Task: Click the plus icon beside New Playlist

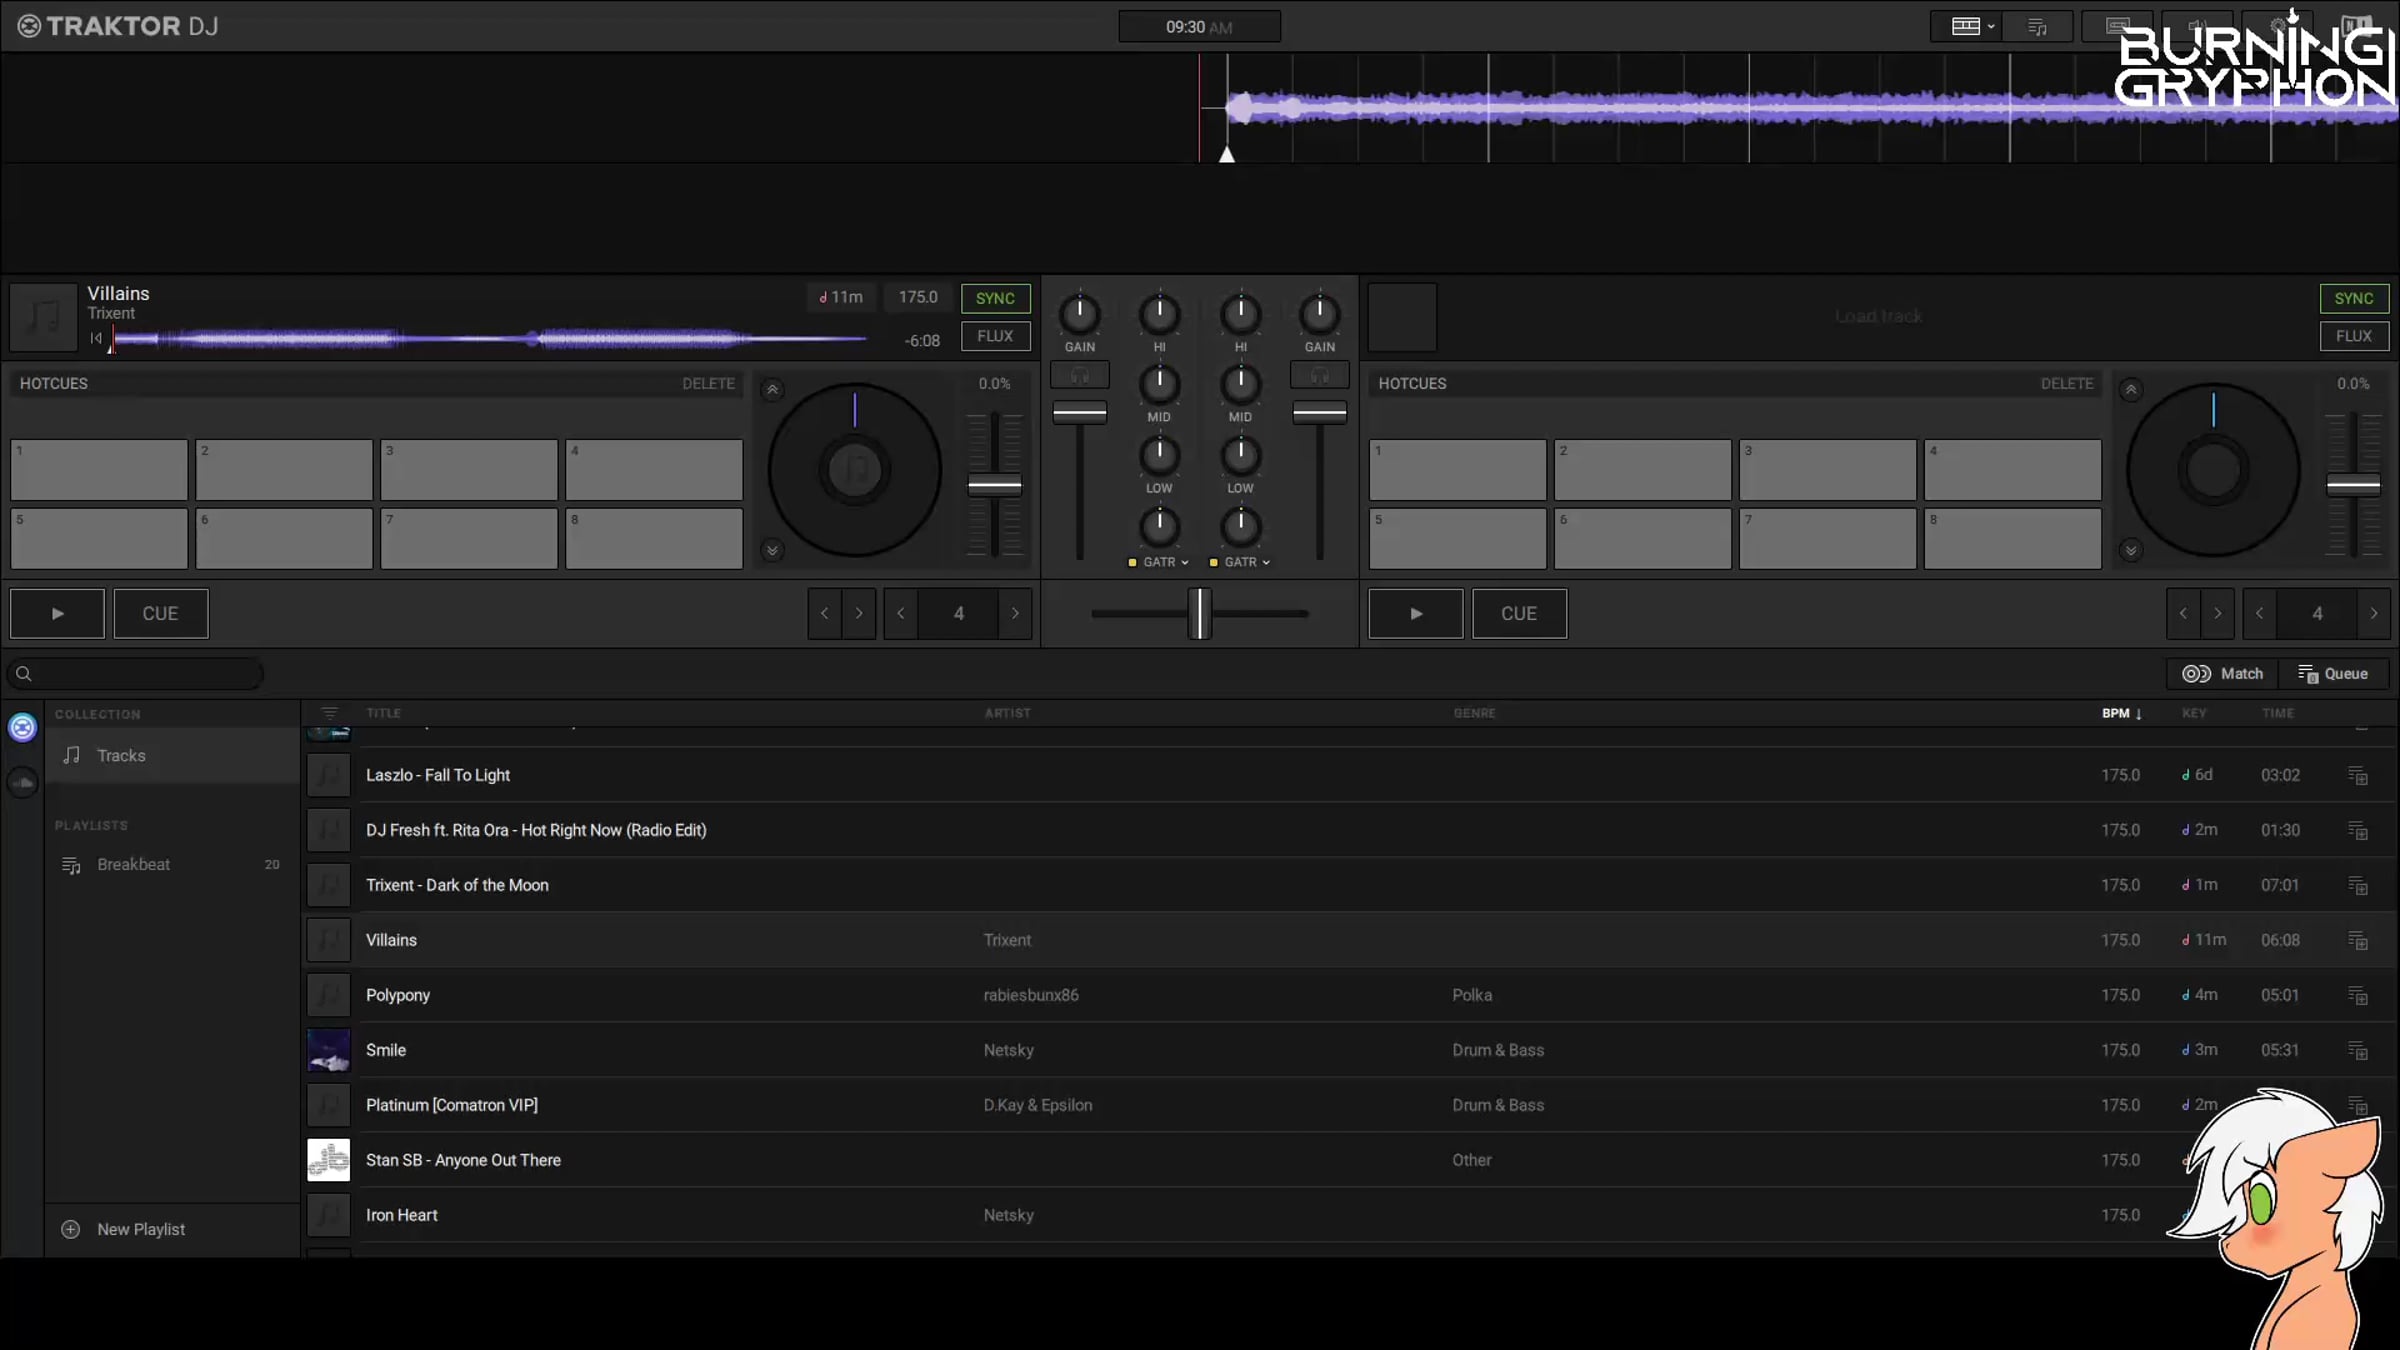Action: pos(71,1229)
